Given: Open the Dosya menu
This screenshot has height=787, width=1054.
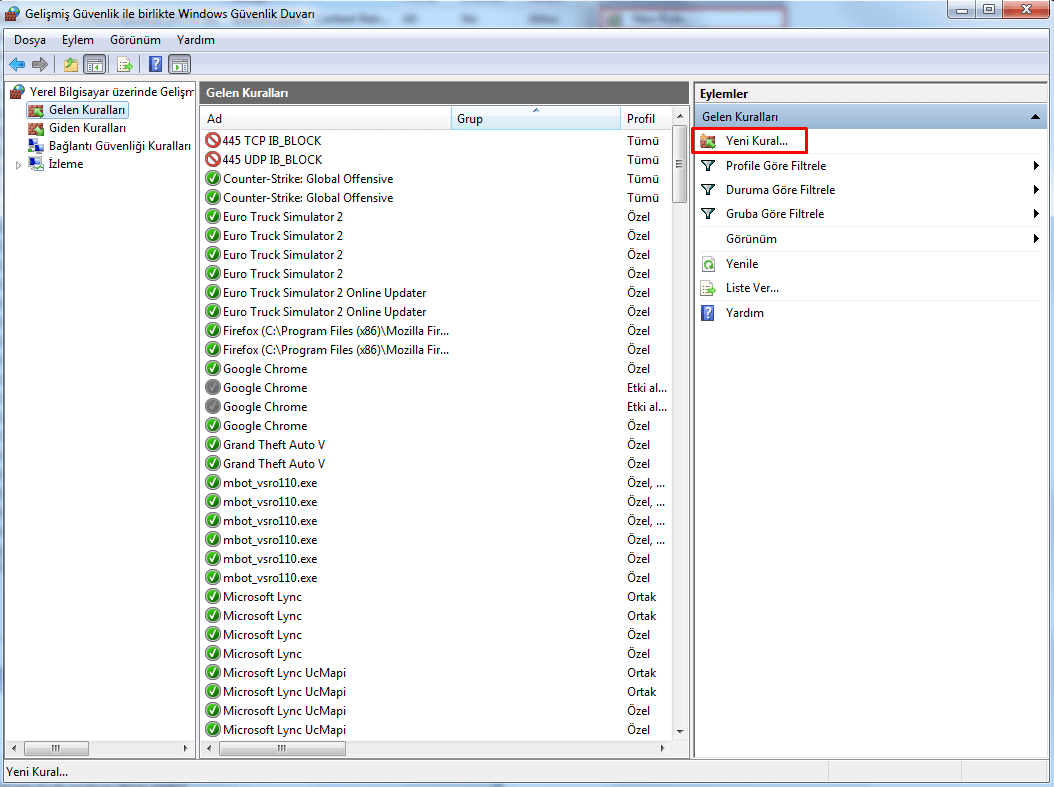Looking at the screenshot, I should click(29, 40).
